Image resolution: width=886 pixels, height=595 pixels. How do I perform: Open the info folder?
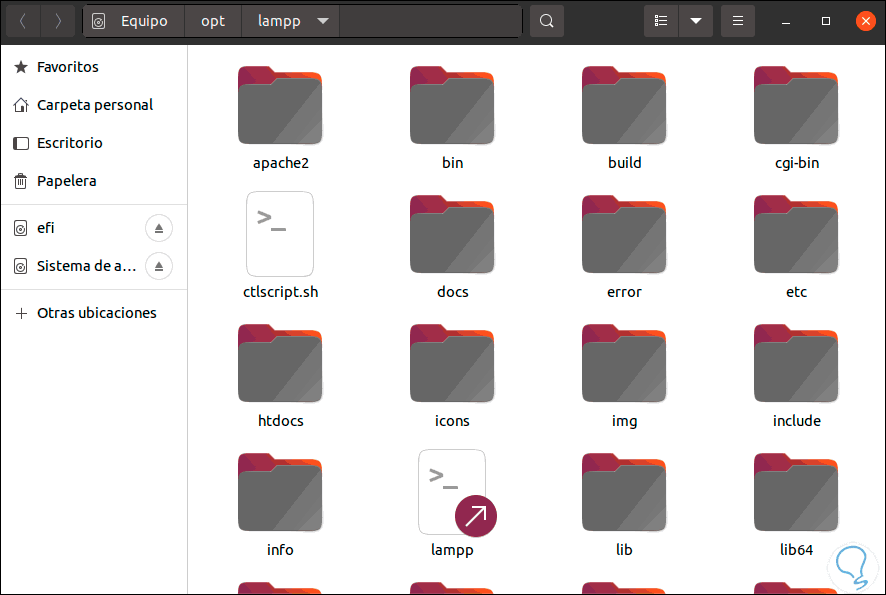coord(280,492)
